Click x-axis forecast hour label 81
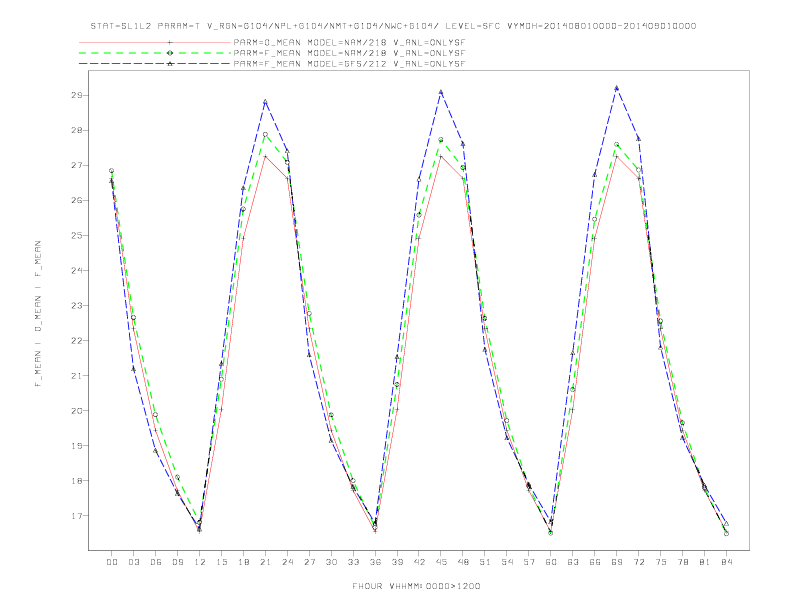 [705, 562]
